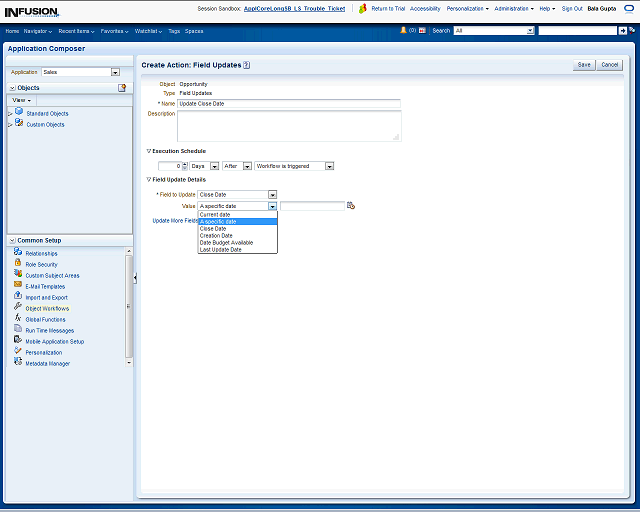Viewport: 640px width, 512px height.
Task: Open the Object Workflows link
Action: [47, 308]
